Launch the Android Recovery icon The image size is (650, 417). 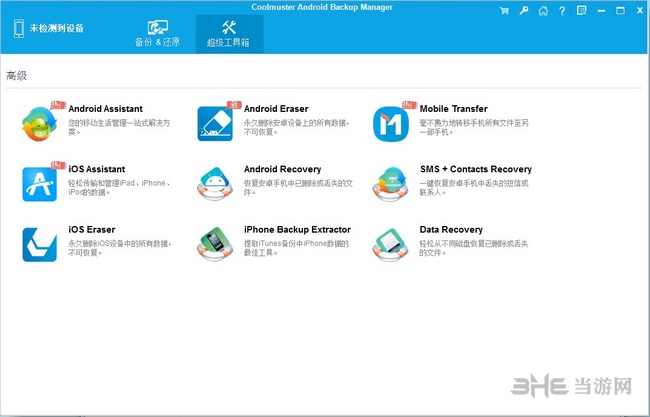215,184
